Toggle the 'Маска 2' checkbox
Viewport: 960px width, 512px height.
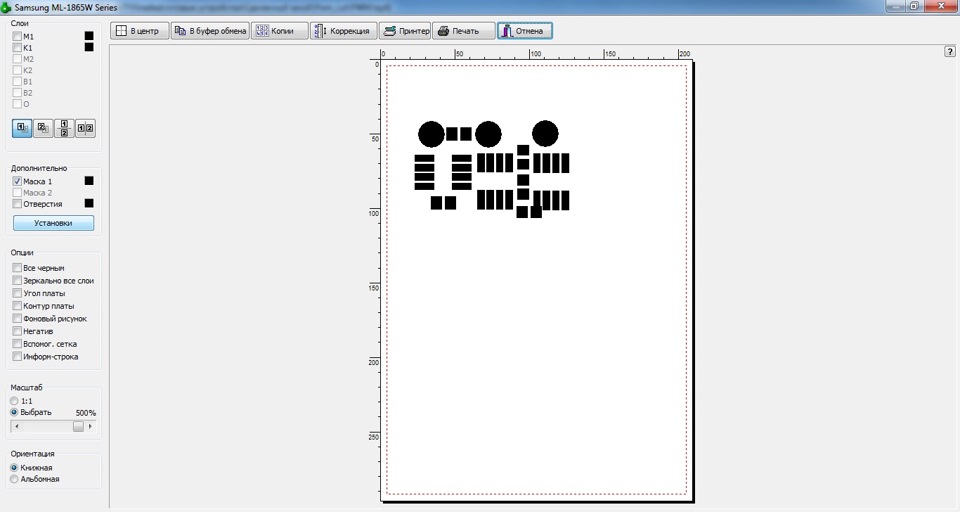tap(17, 192)
